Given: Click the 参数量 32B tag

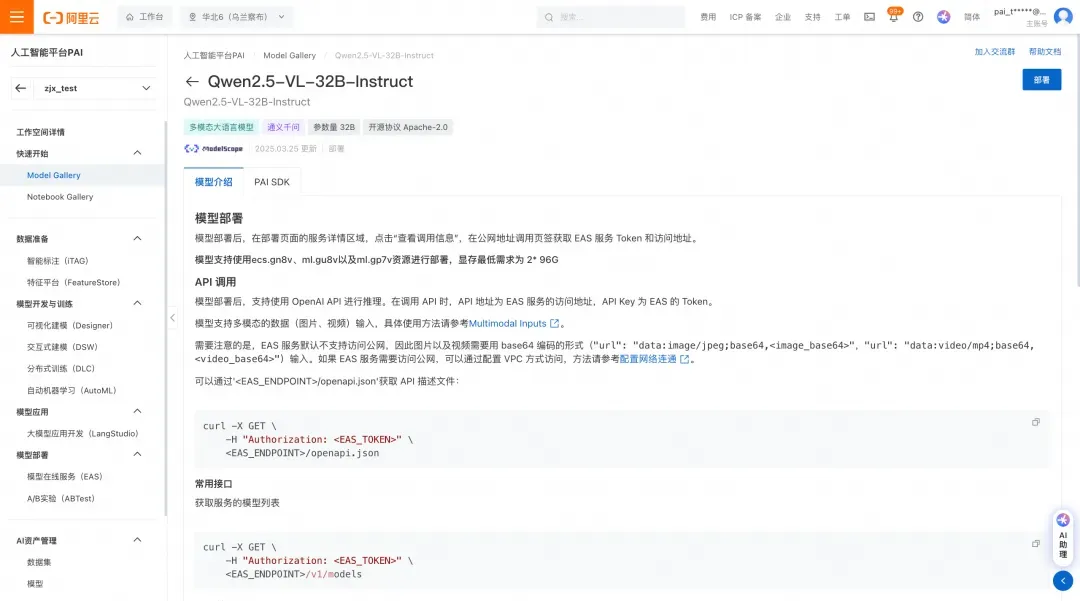Looking at the screenshot, I should coord(333,127).
